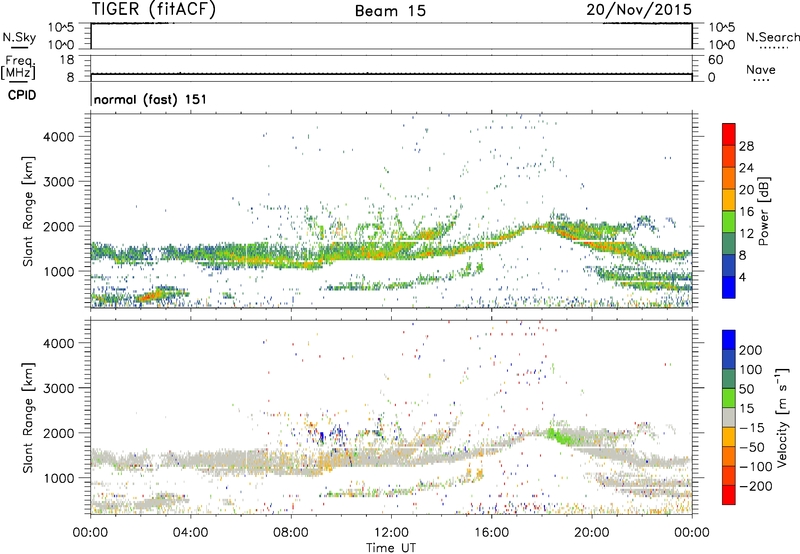The height and width of the screenshot is (554, 800).
Task: Click the 18 tick on frequency axis
Action: point(67,60)
